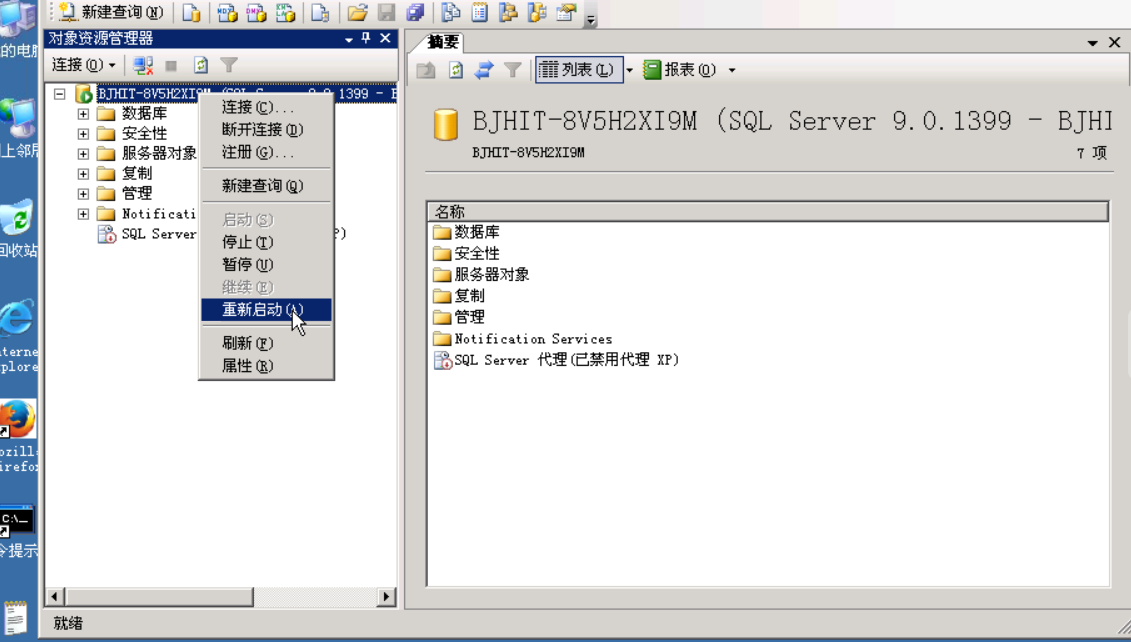
Task: Click the Refresh icon in Object Explorer
Action: [x=201, y=66]
